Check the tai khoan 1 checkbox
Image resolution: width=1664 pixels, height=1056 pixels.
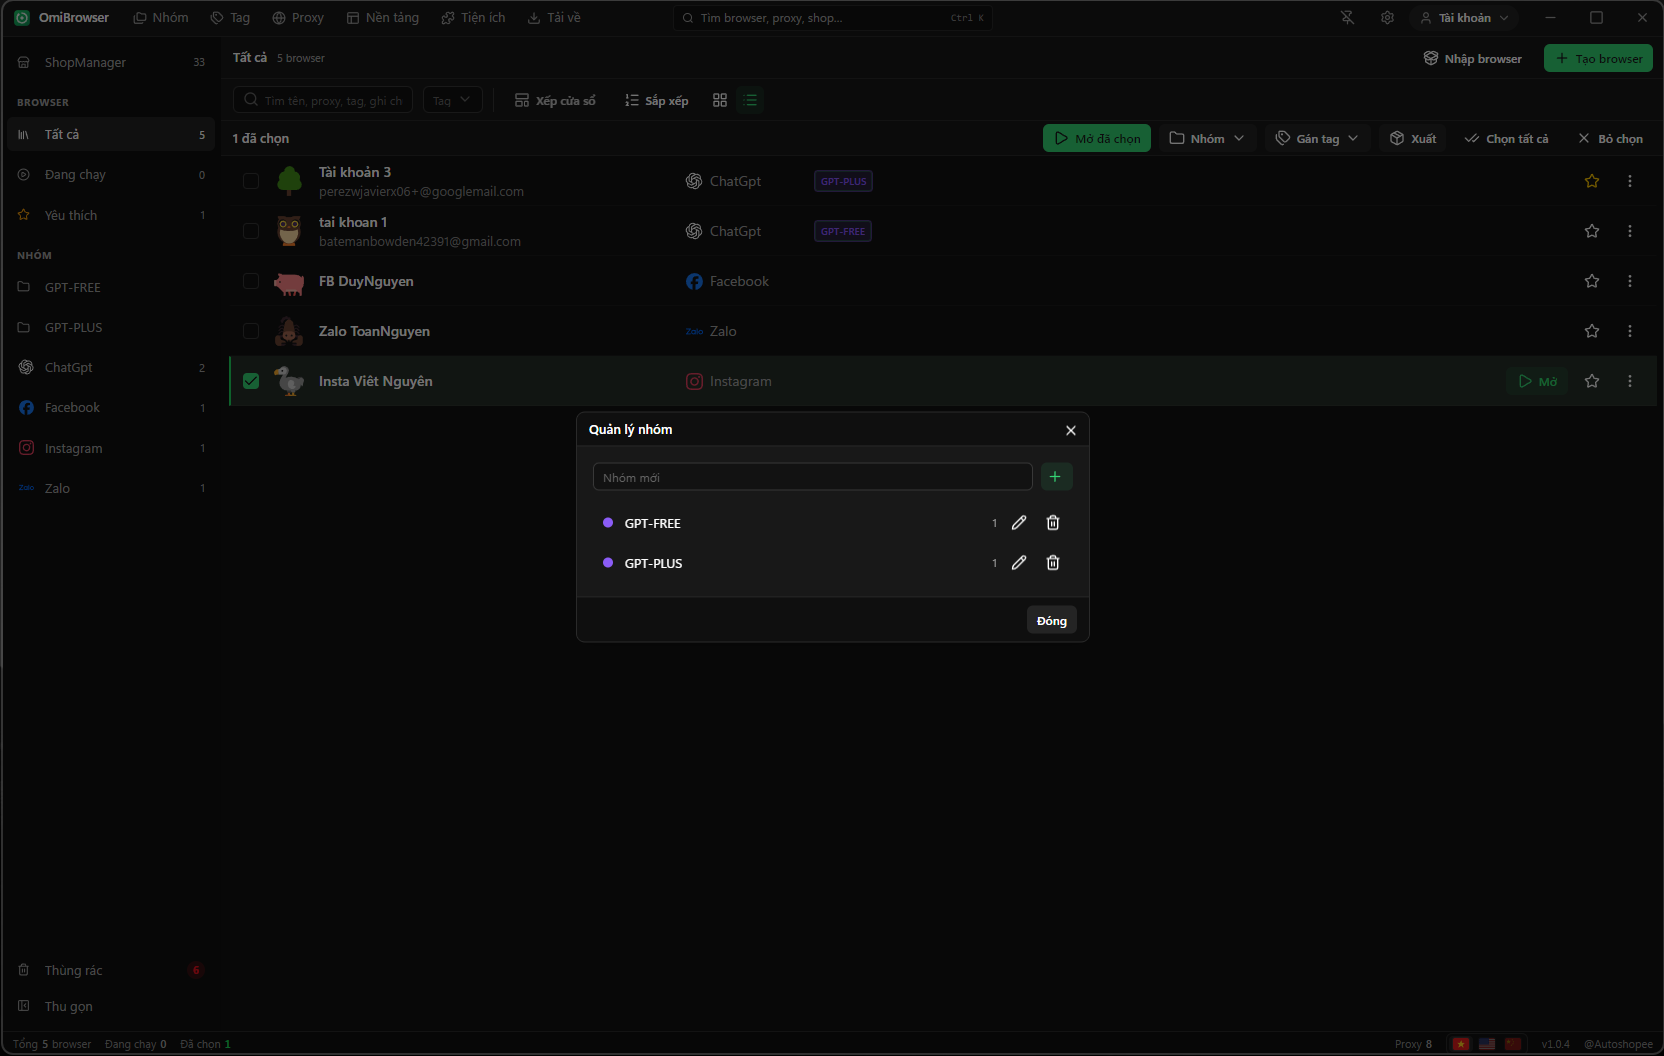[251, 231]
